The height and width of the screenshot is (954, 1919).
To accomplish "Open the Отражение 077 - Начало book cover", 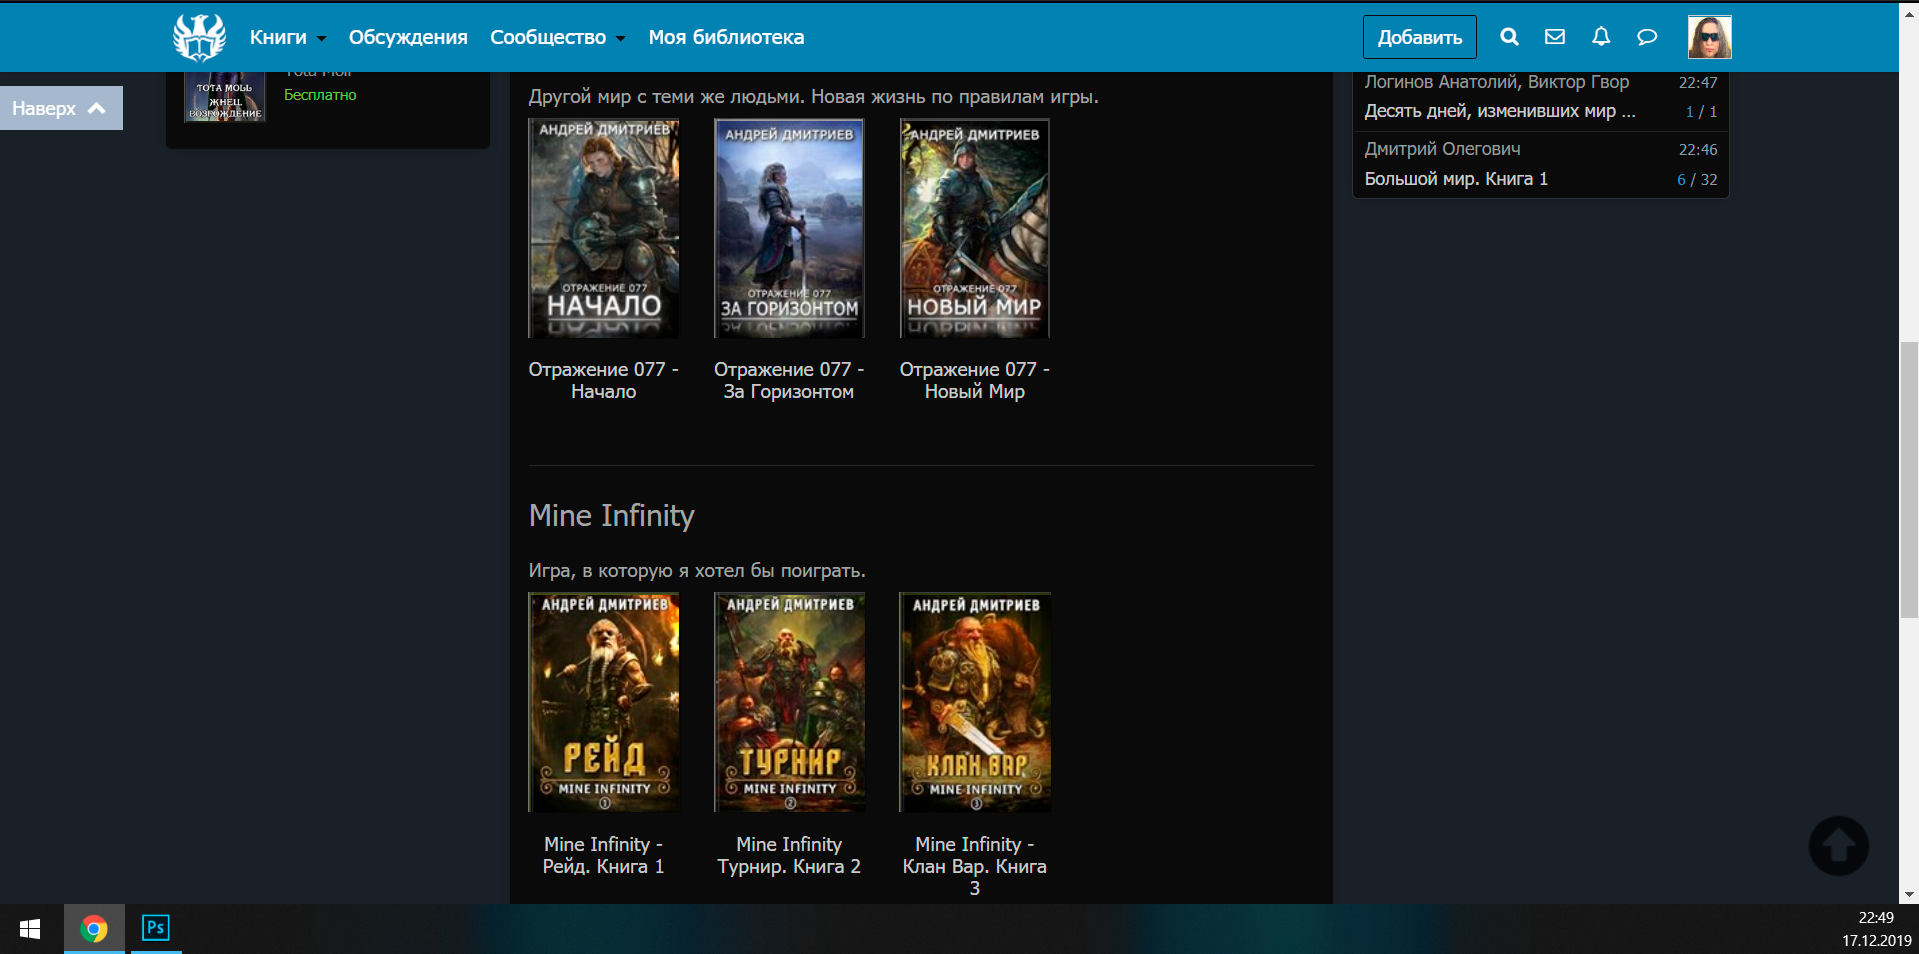I will (603, 228).
